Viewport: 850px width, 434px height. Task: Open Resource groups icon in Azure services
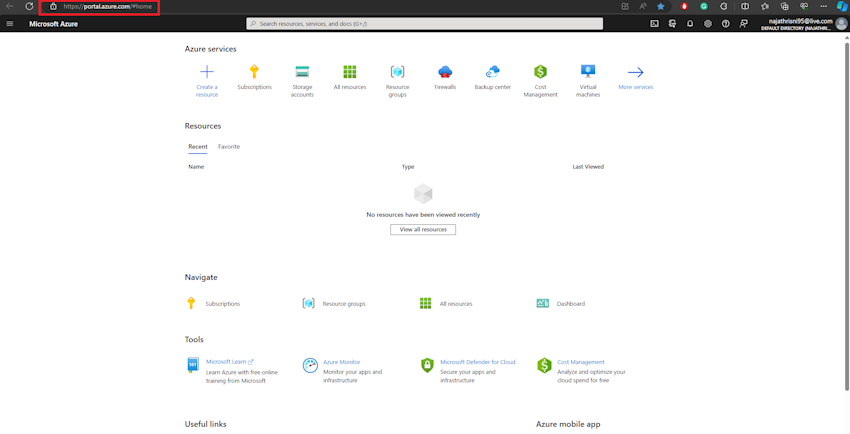click(x=397, y=72)
